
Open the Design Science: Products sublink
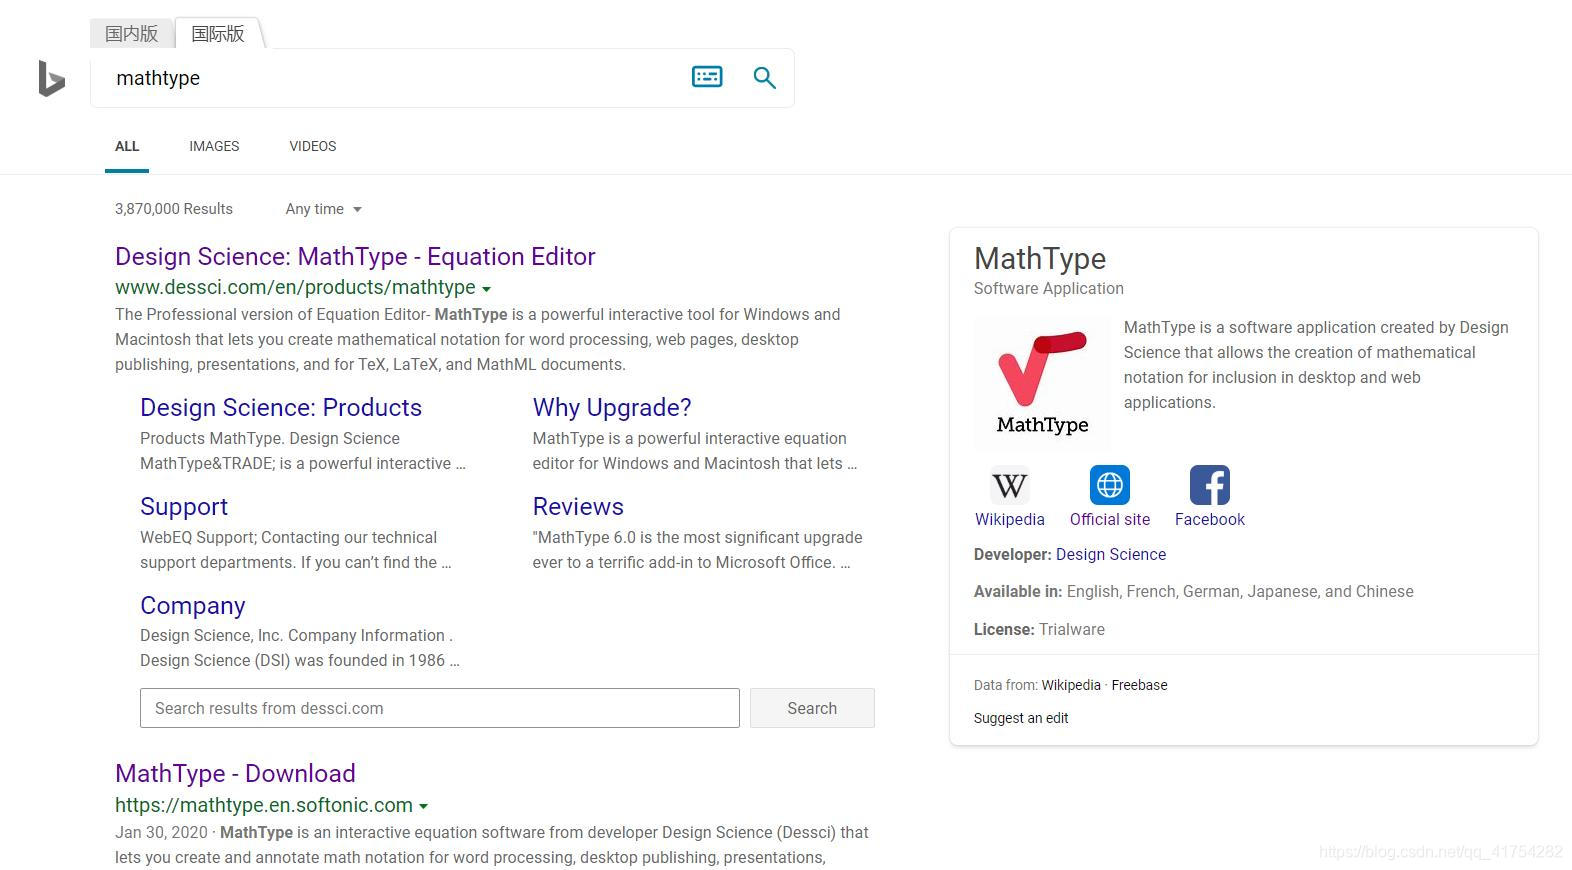tap(281, 408)
